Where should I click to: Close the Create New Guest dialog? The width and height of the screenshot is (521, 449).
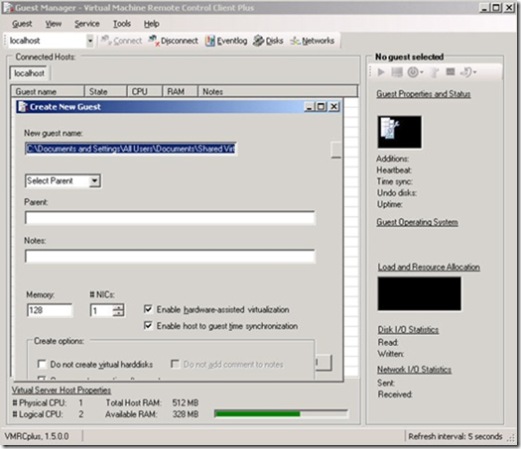tap(334, 107)
